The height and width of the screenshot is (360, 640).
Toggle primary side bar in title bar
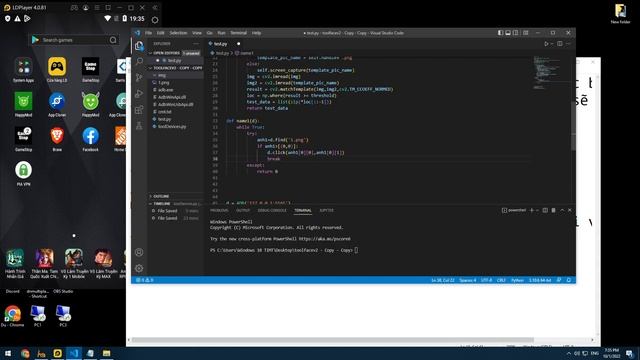tap(500, 33)
